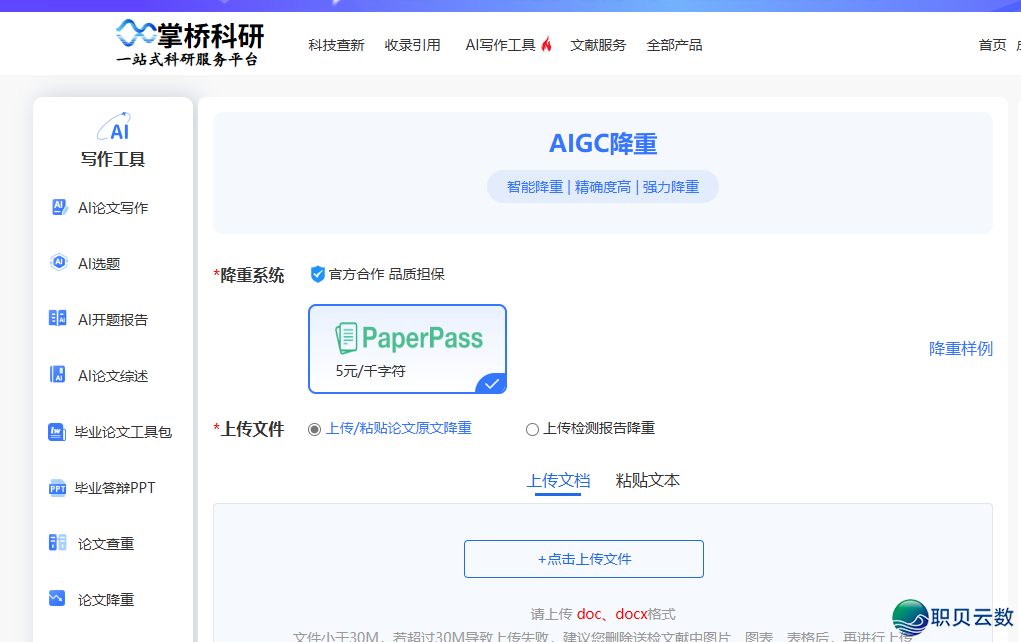Open the 全部产品 menu
The image size is (1021, 642).
click(x=674, y=45)
